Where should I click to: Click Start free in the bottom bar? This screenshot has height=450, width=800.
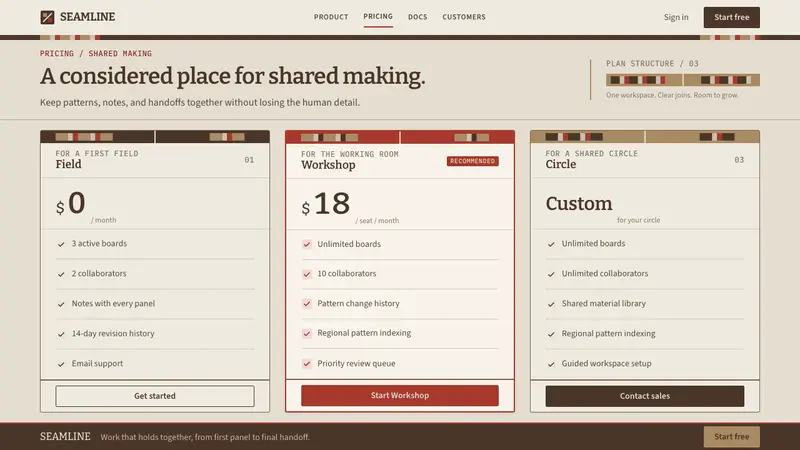click(732, 437)
